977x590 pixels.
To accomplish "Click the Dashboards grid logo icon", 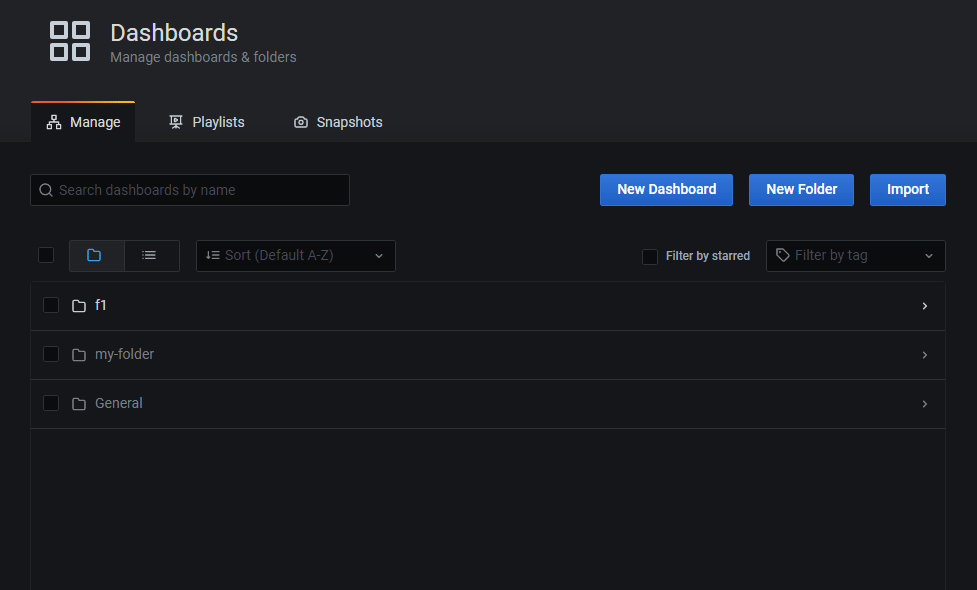I will pos(69,41).
